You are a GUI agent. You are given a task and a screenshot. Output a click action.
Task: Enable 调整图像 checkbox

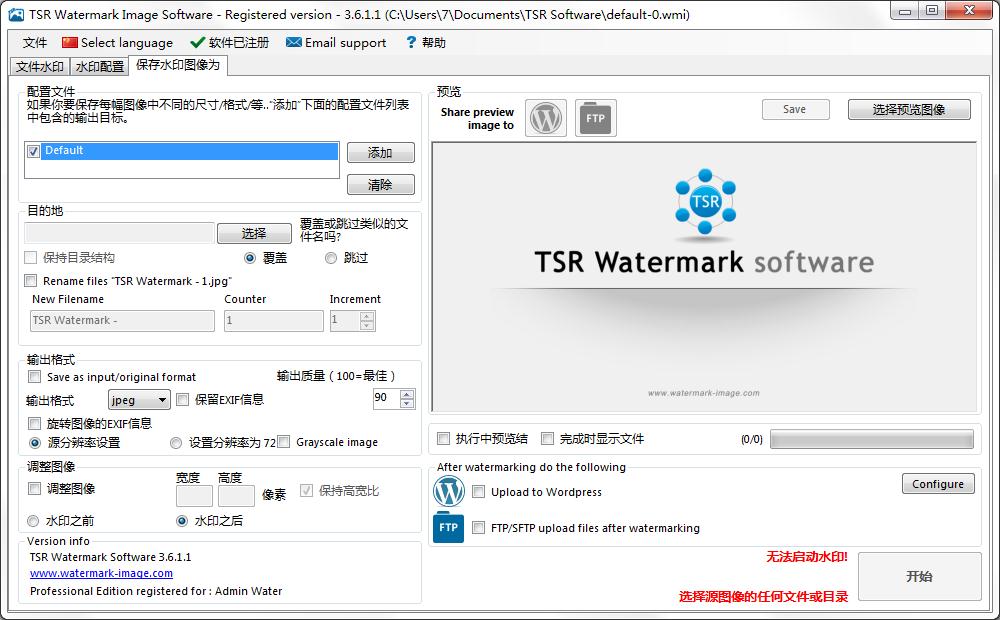click(34, 489)
